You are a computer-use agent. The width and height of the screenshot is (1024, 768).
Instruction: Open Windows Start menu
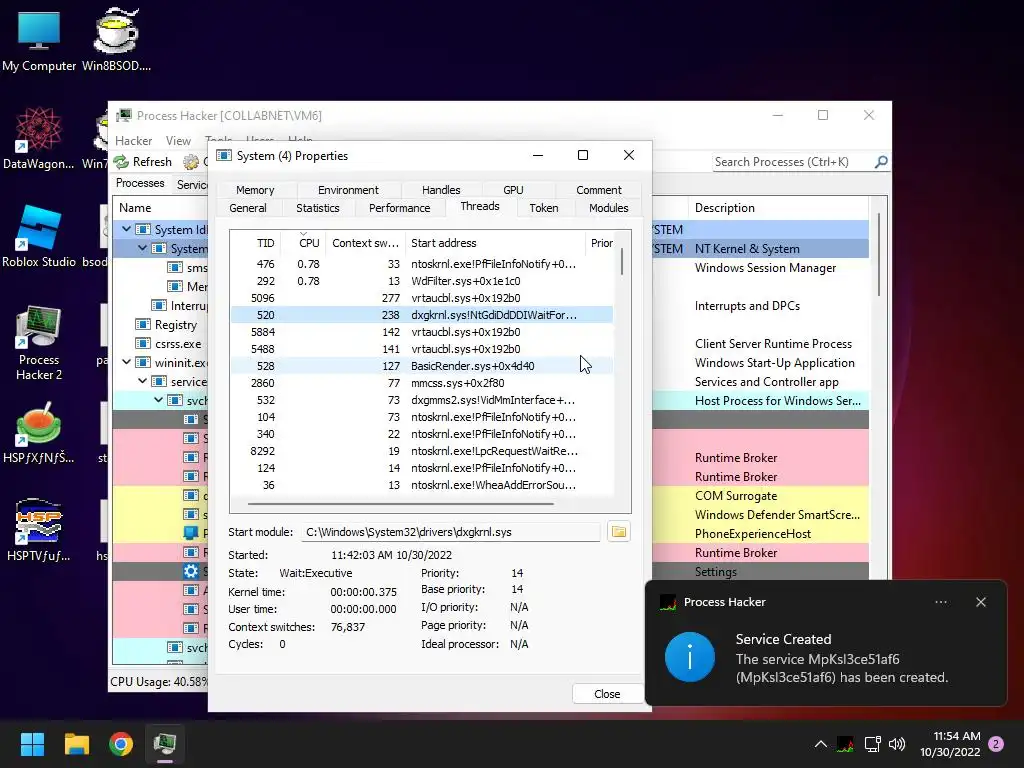point(32,744)
